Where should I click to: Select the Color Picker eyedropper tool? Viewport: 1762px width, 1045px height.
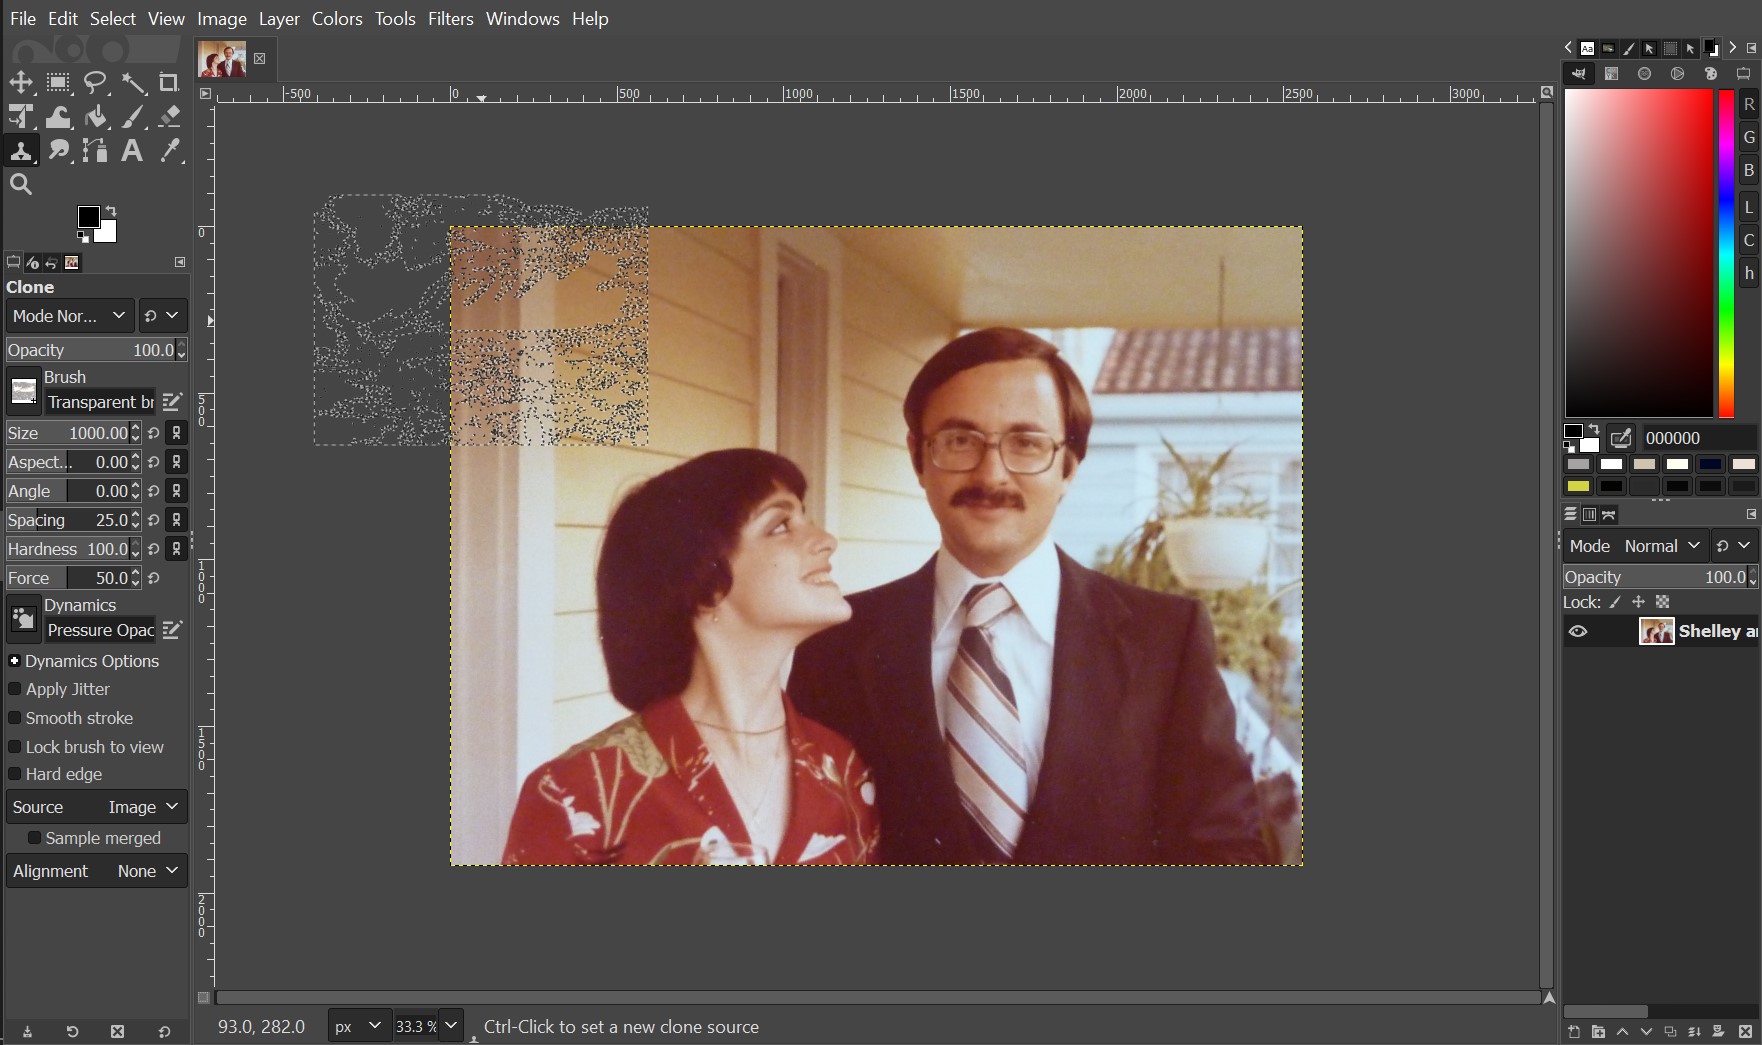(x=169, y=151)
